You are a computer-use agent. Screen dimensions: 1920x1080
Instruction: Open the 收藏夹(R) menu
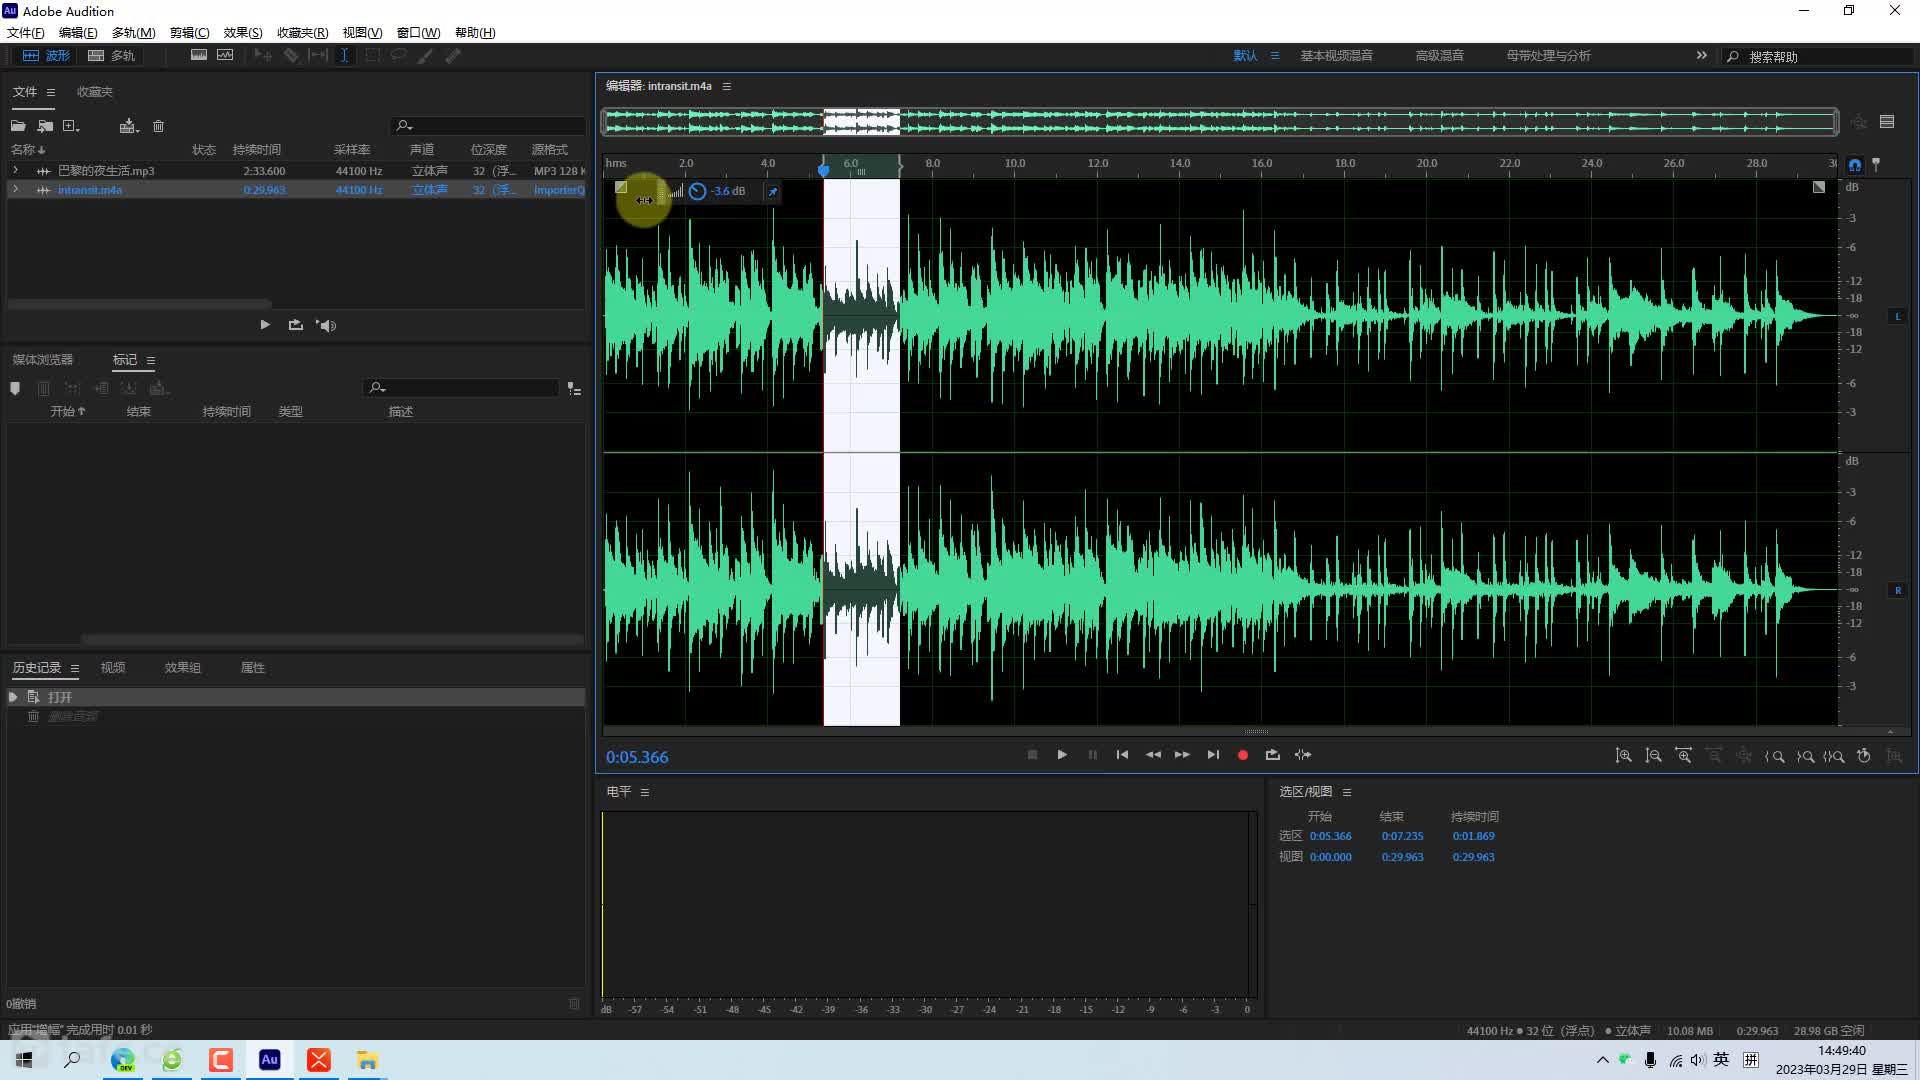302,33
